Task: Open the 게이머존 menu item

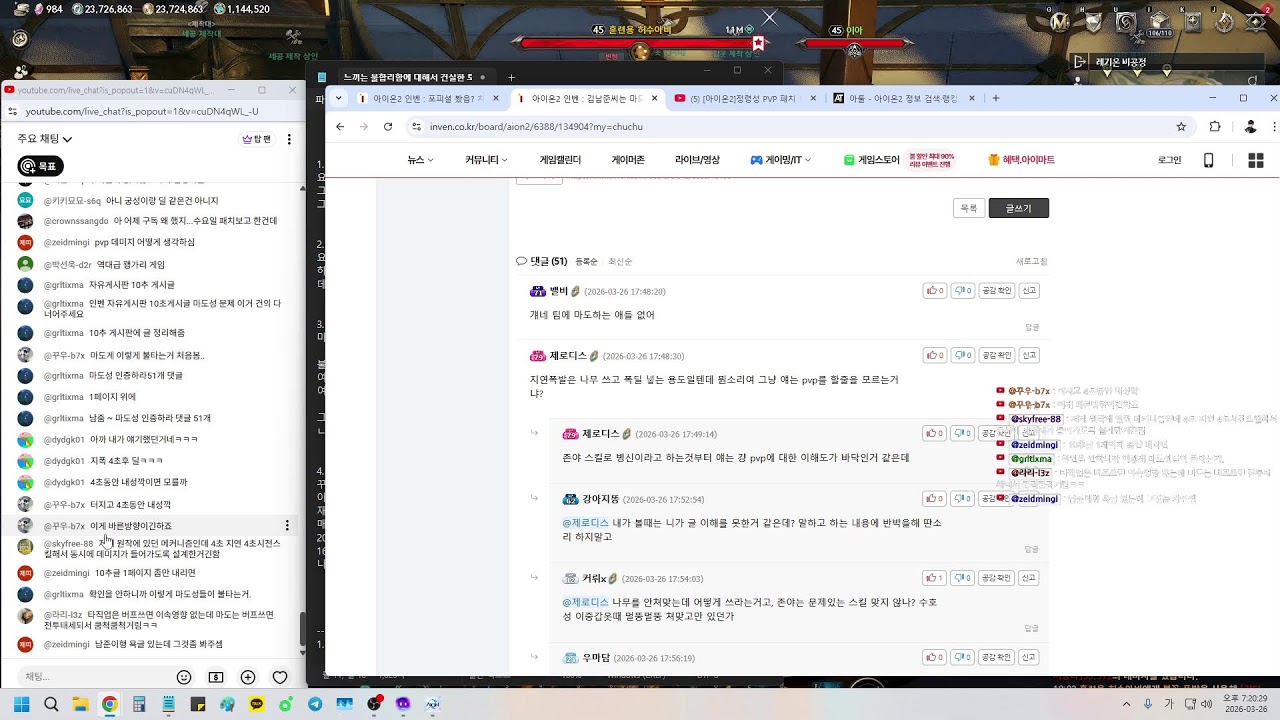Action: coord(628,160)
